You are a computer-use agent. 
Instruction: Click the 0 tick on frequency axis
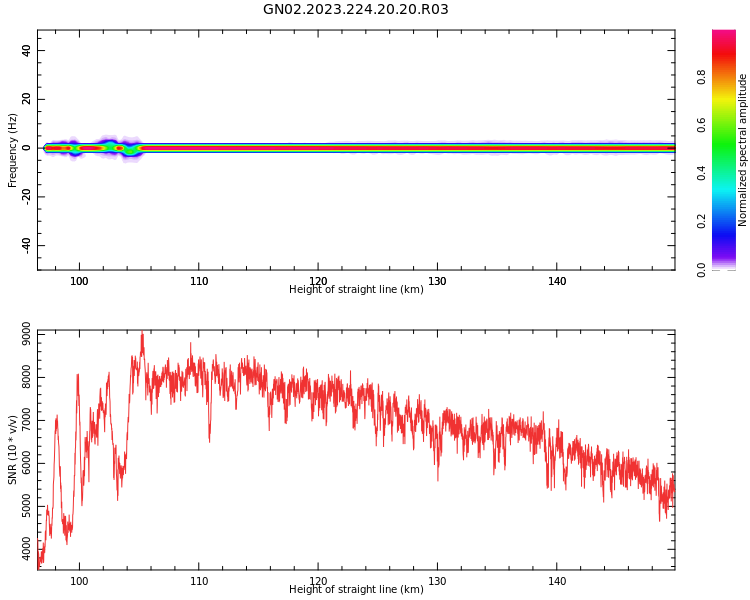[x=26, y=148]
